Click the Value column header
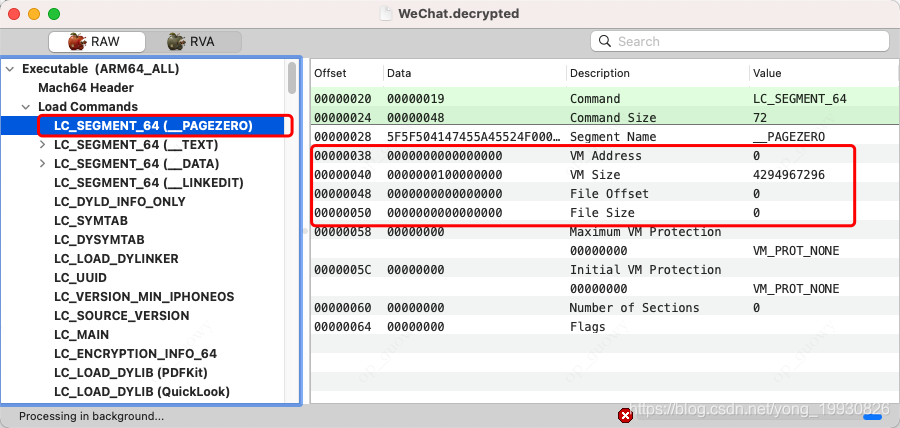Image resolution: width=900 pixels, height=428 pixels. click(767, 73)
